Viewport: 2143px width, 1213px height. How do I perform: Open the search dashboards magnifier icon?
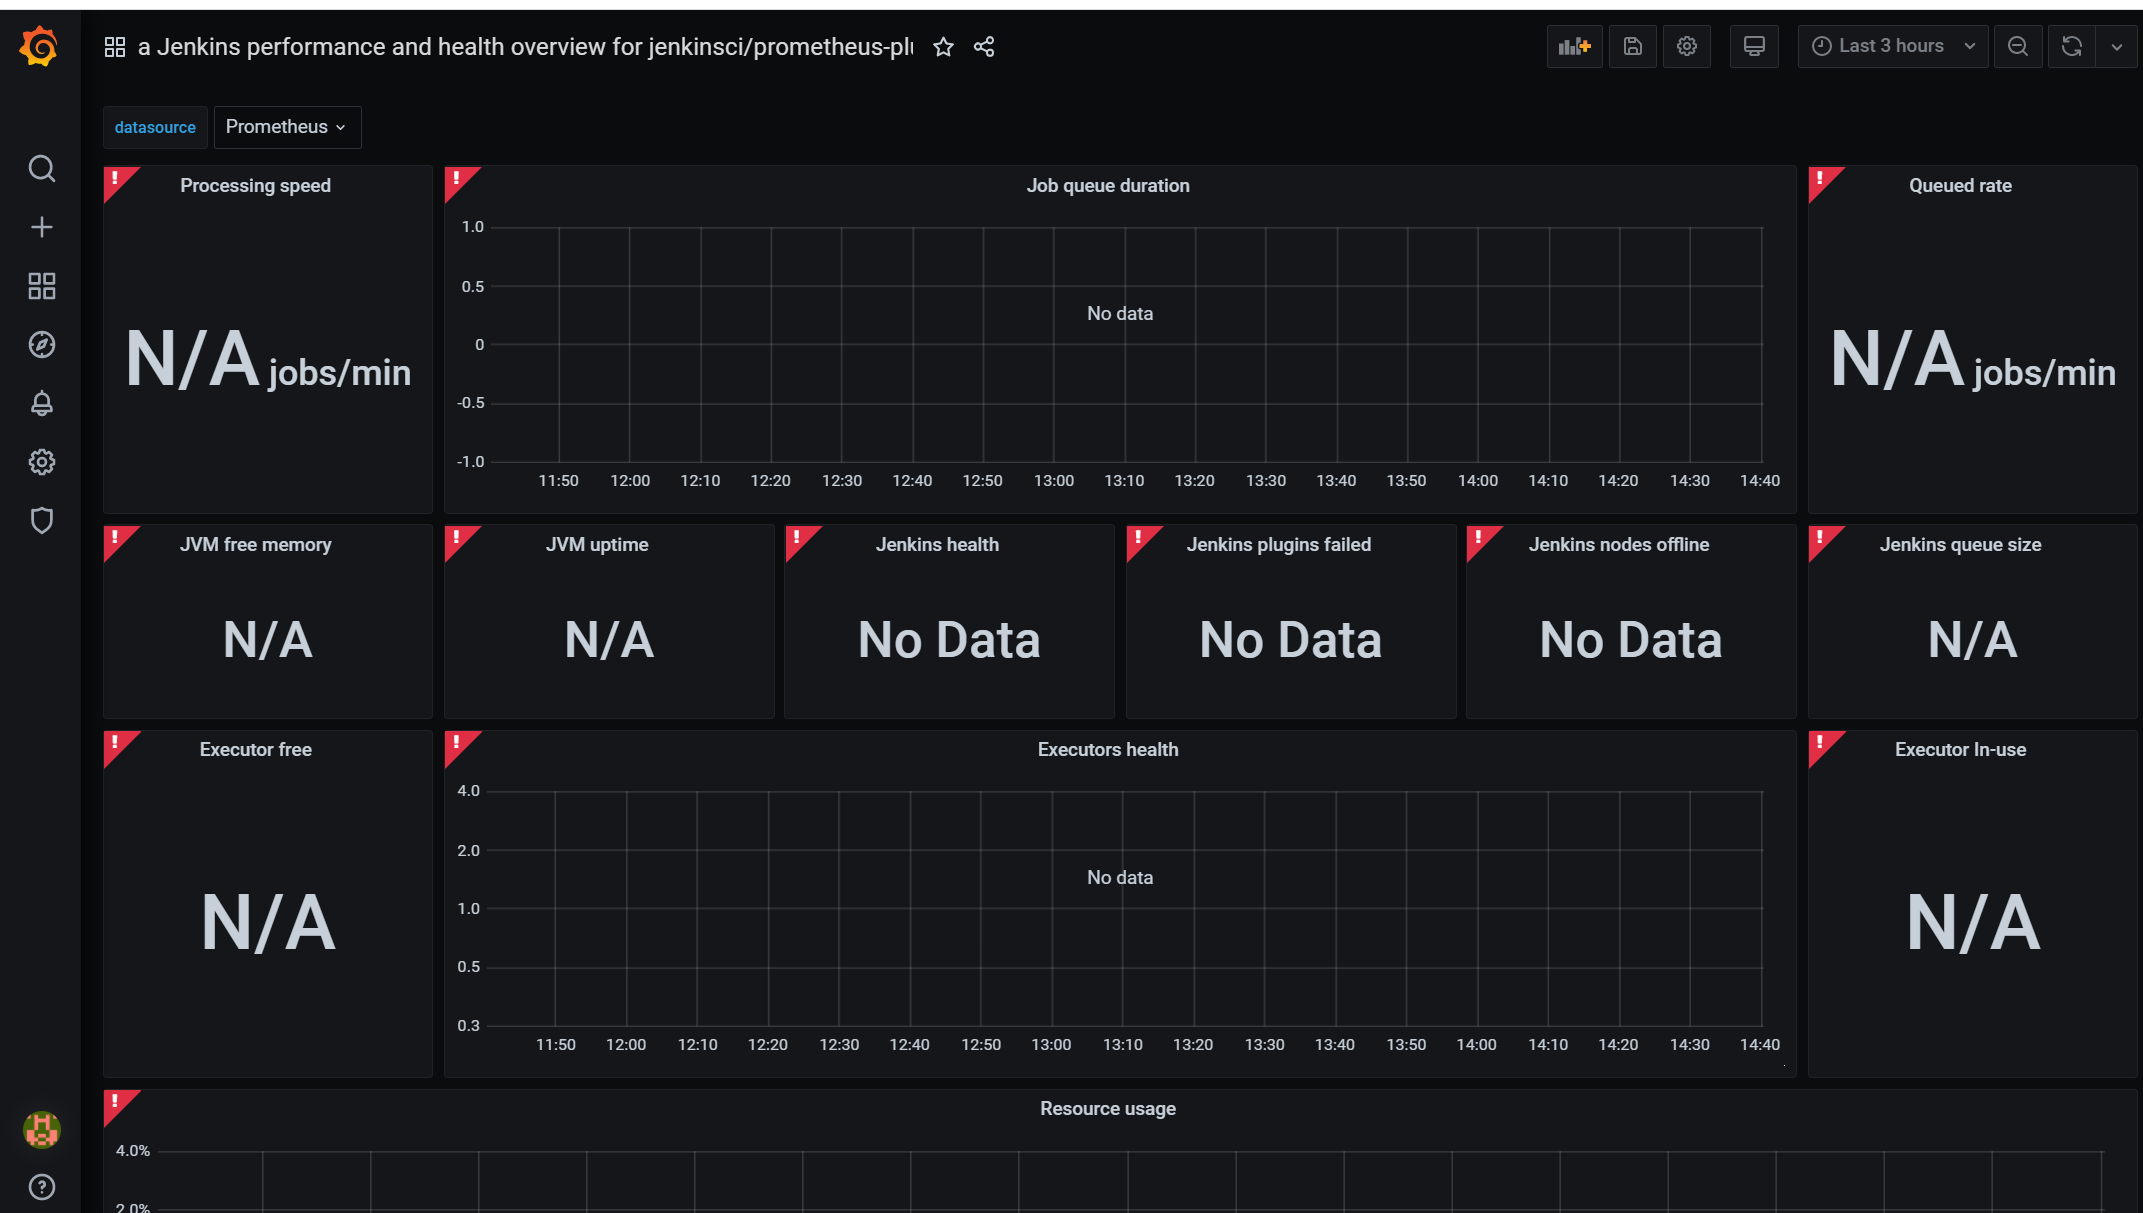[x=41, y=168]
